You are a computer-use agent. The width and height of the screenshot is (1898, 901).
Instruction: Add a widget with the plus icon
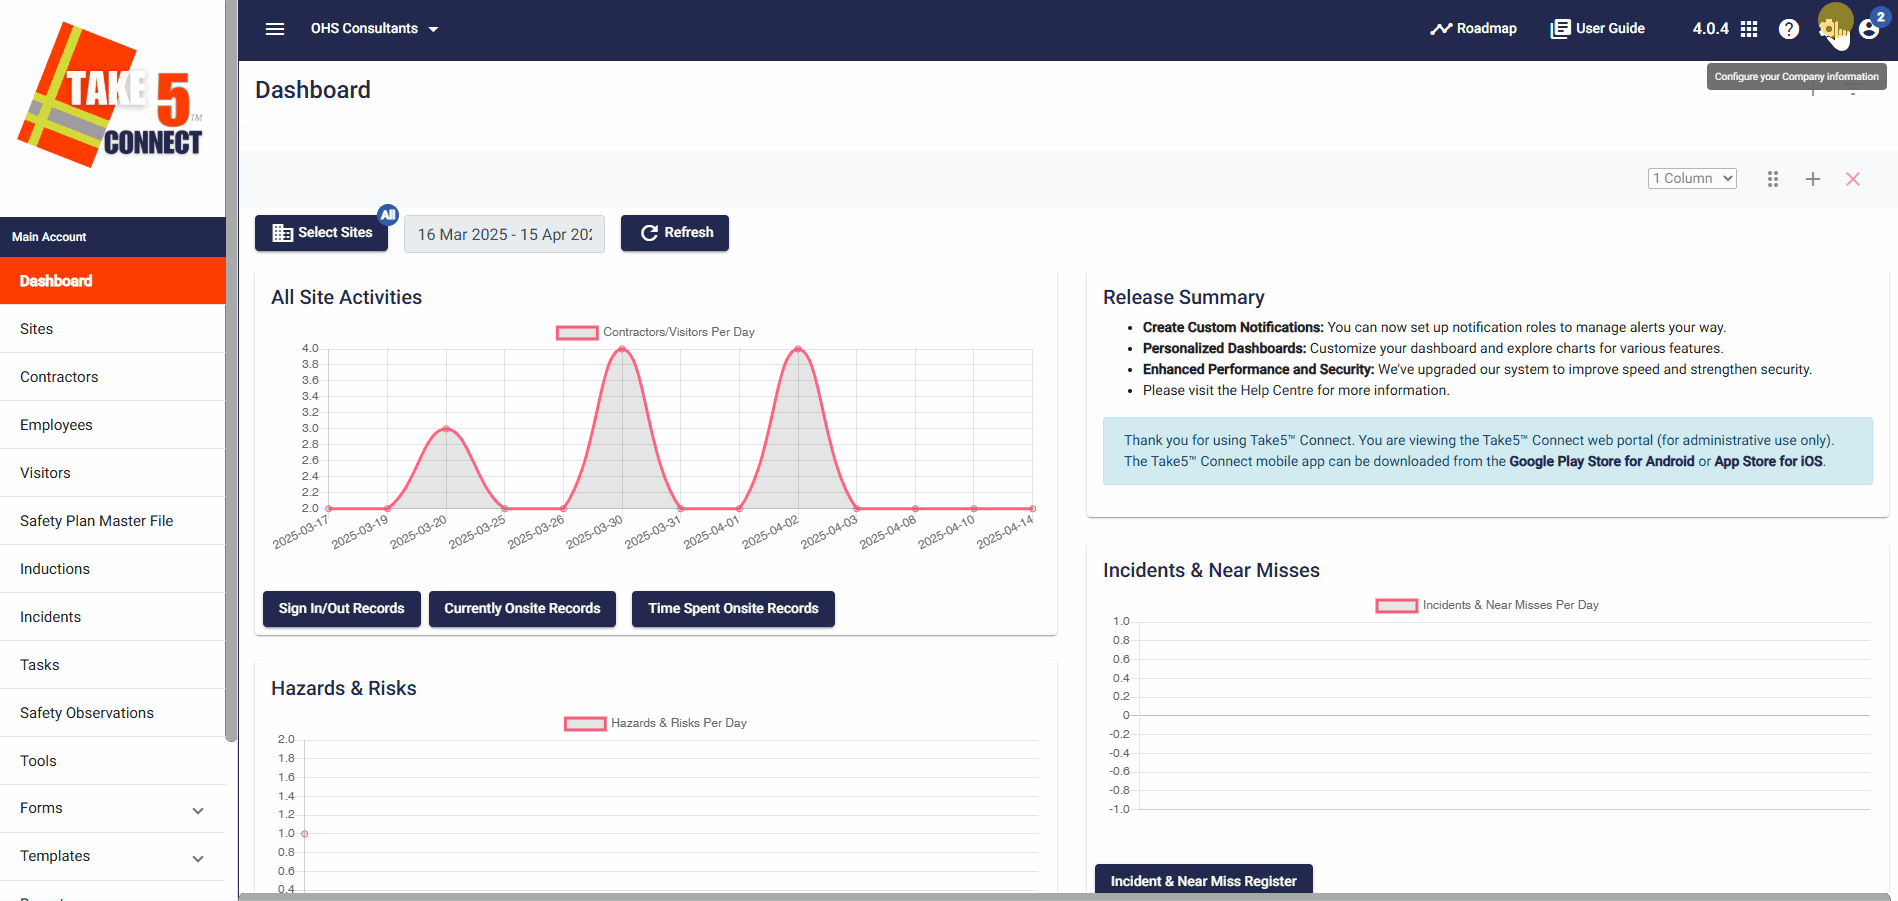pyautogui.click(x=1813, y=179)
